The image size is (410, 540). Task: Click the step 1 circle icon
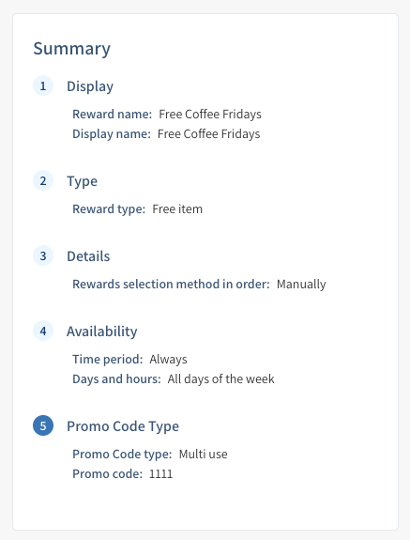tap(43, 86)
